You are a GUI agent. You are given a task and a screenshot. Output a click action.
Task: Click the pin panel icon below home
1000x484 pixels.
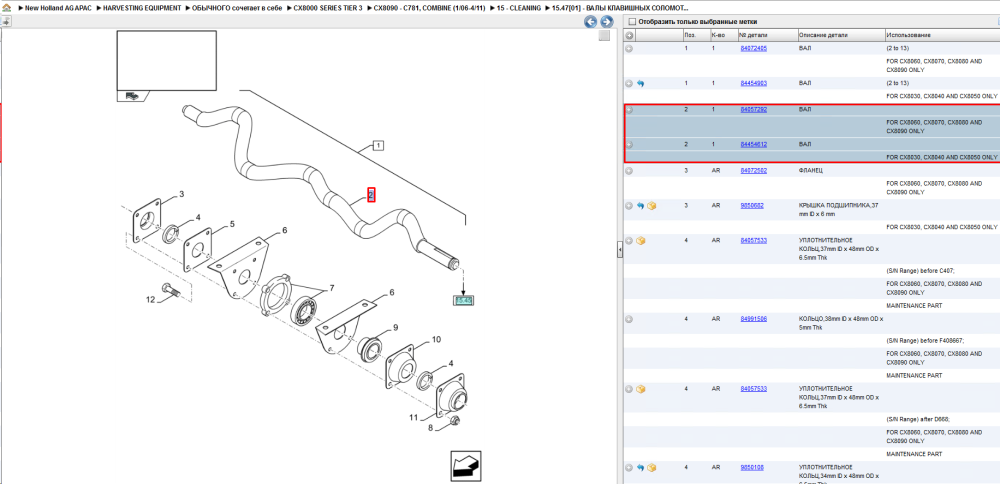tap(6, 21)
